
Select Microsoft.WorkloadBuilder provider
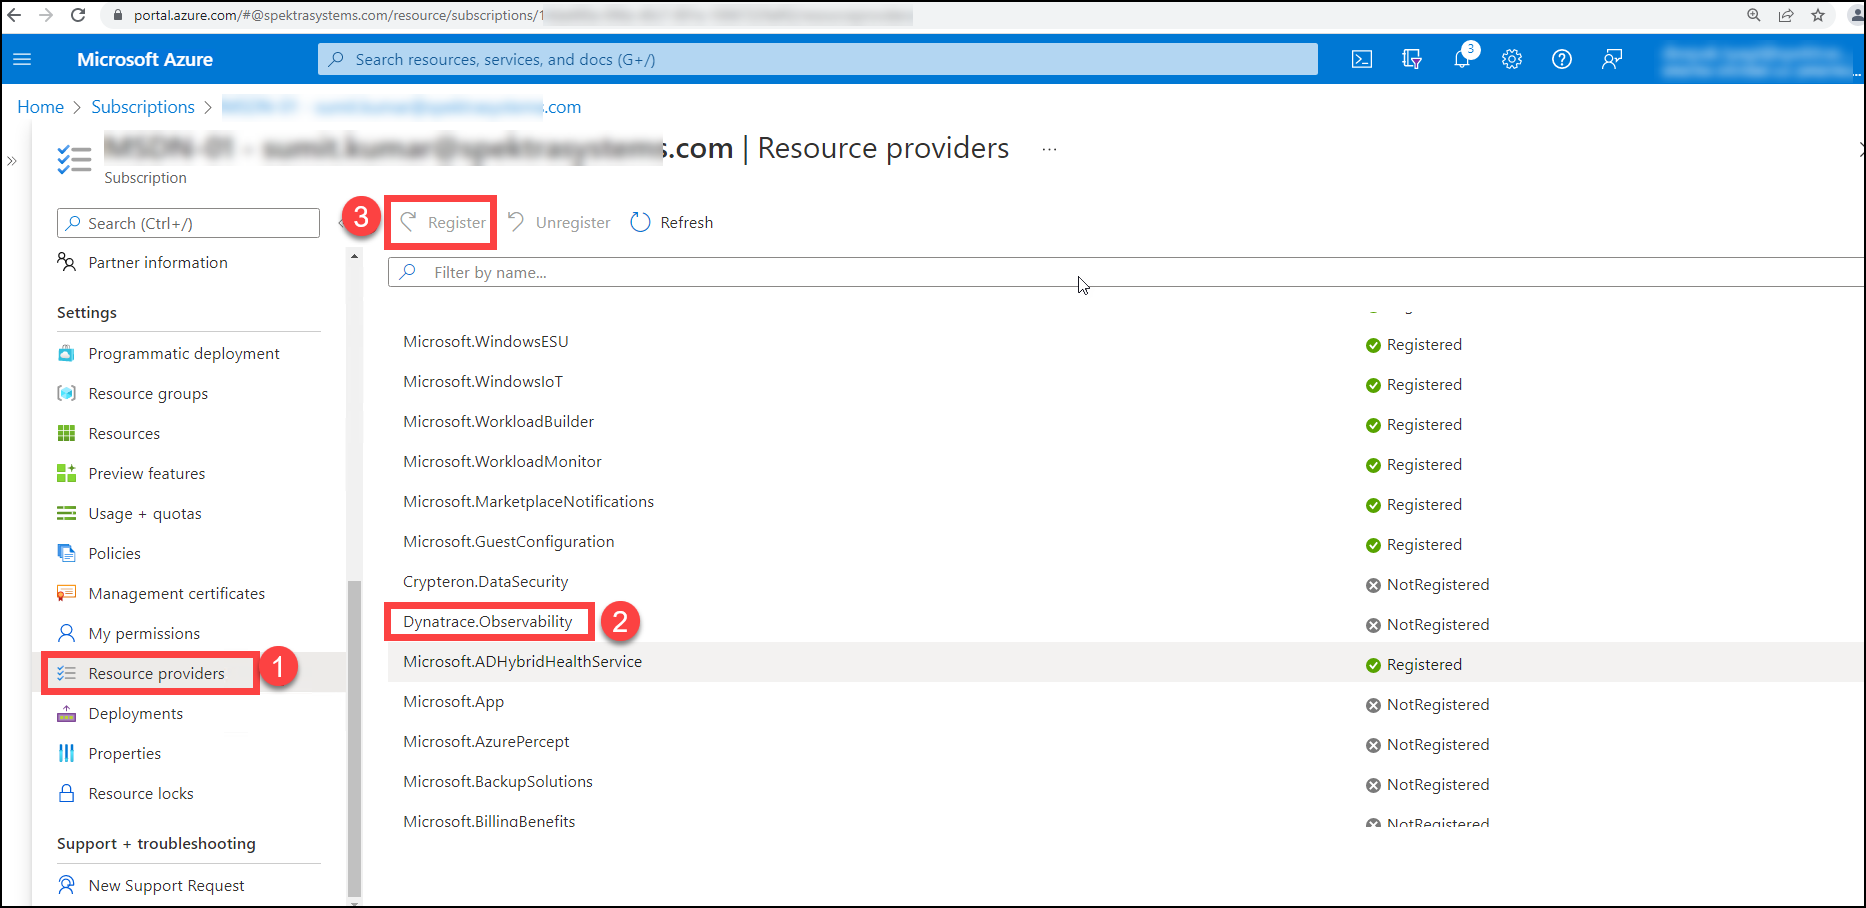click(498, 422)
